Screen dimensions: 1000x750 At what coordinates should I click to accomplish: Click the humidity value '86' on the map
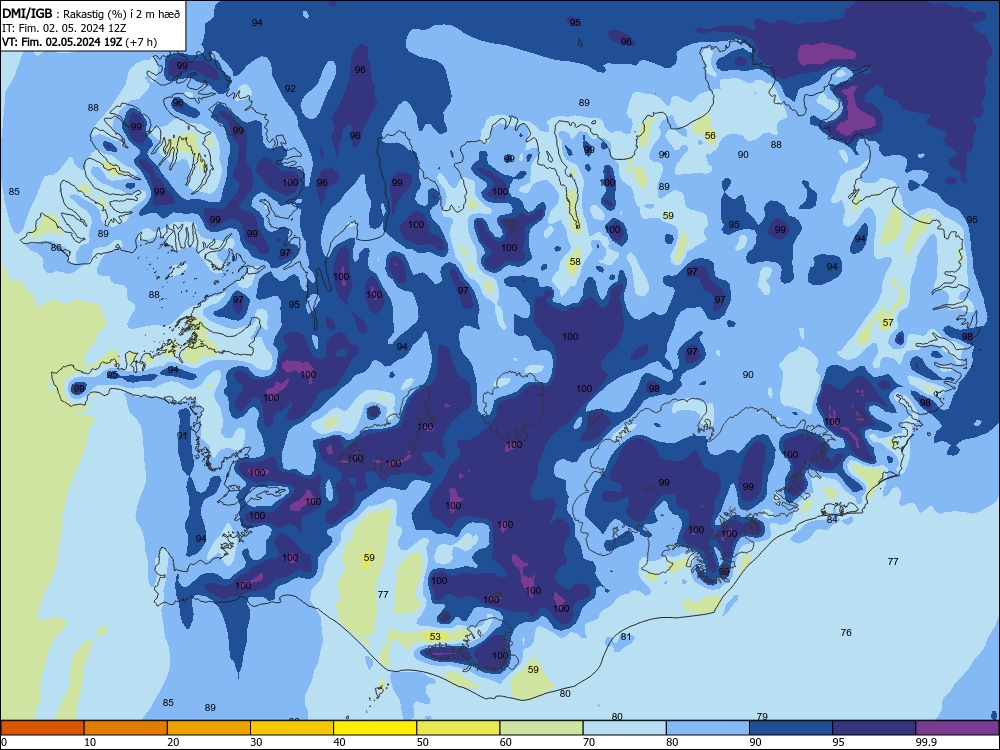(x=56, y=247)
